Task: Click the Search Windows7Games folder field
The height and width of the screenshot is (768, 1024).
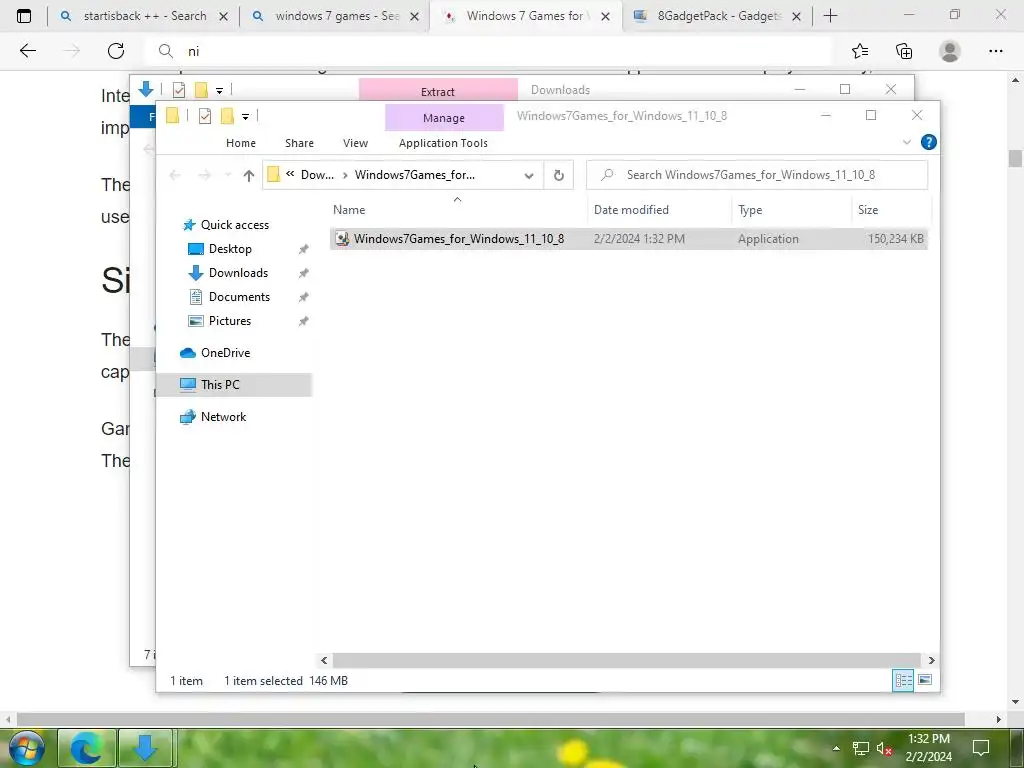Action: pyautogui.click(x=757, y=175)
